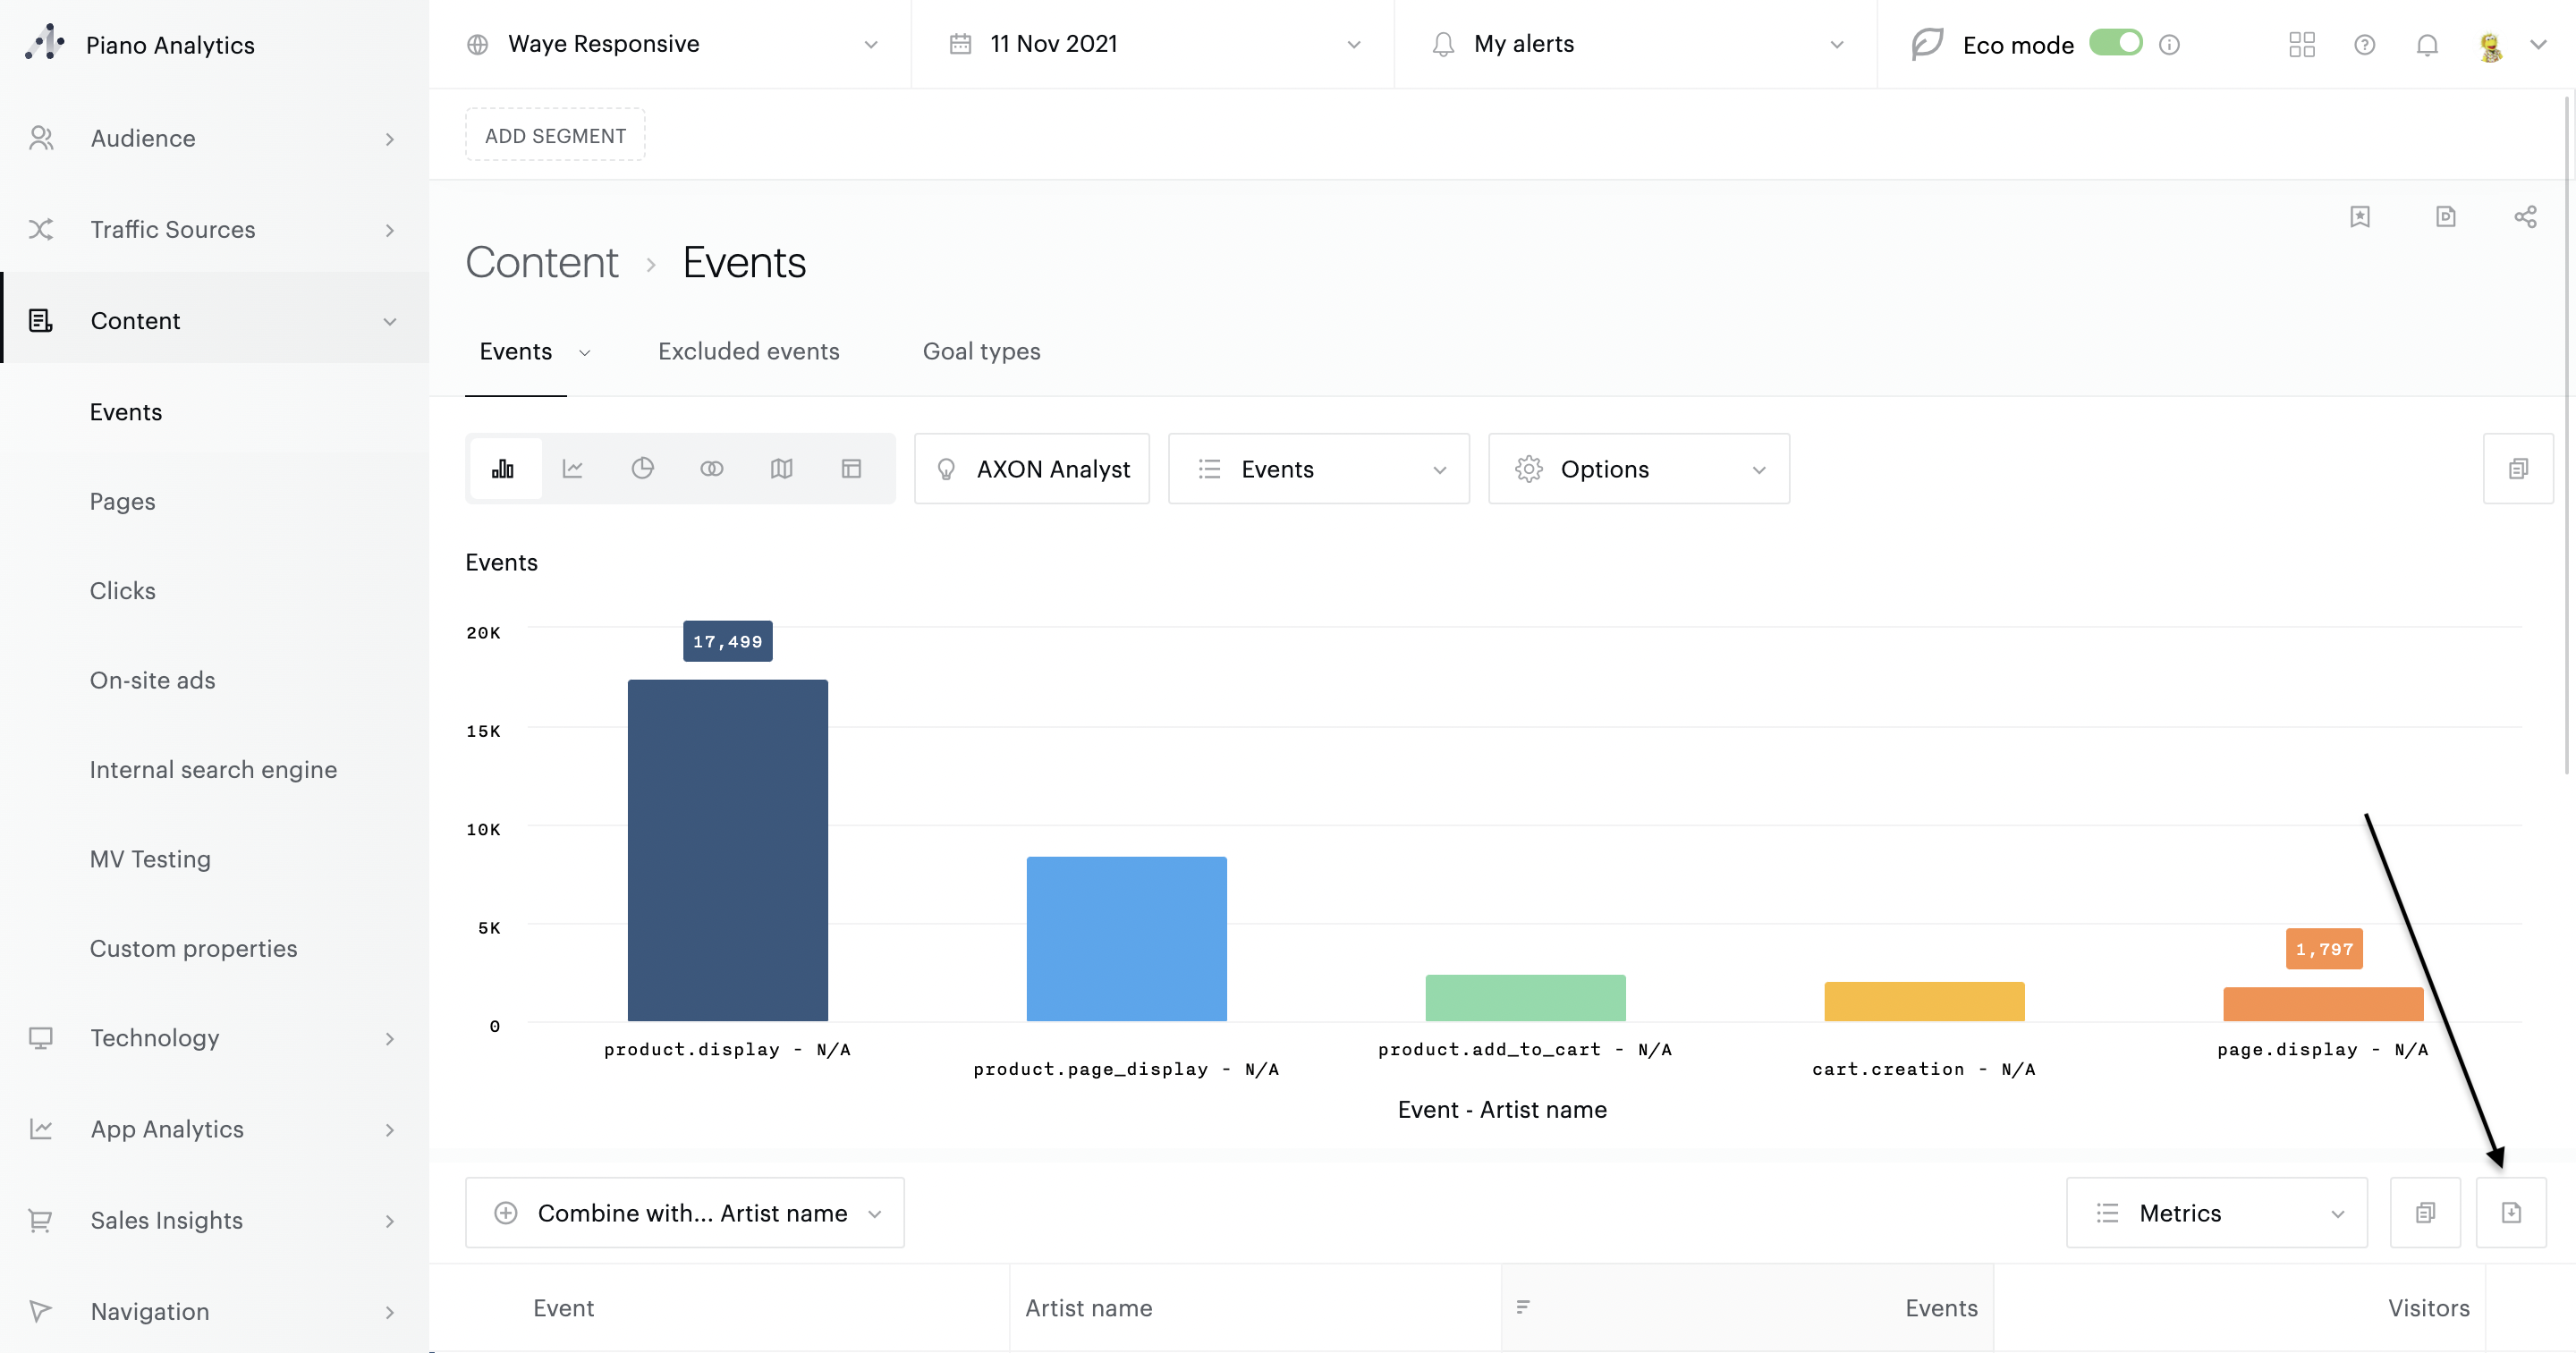Select the bar chart view toggle

(503, 468)
